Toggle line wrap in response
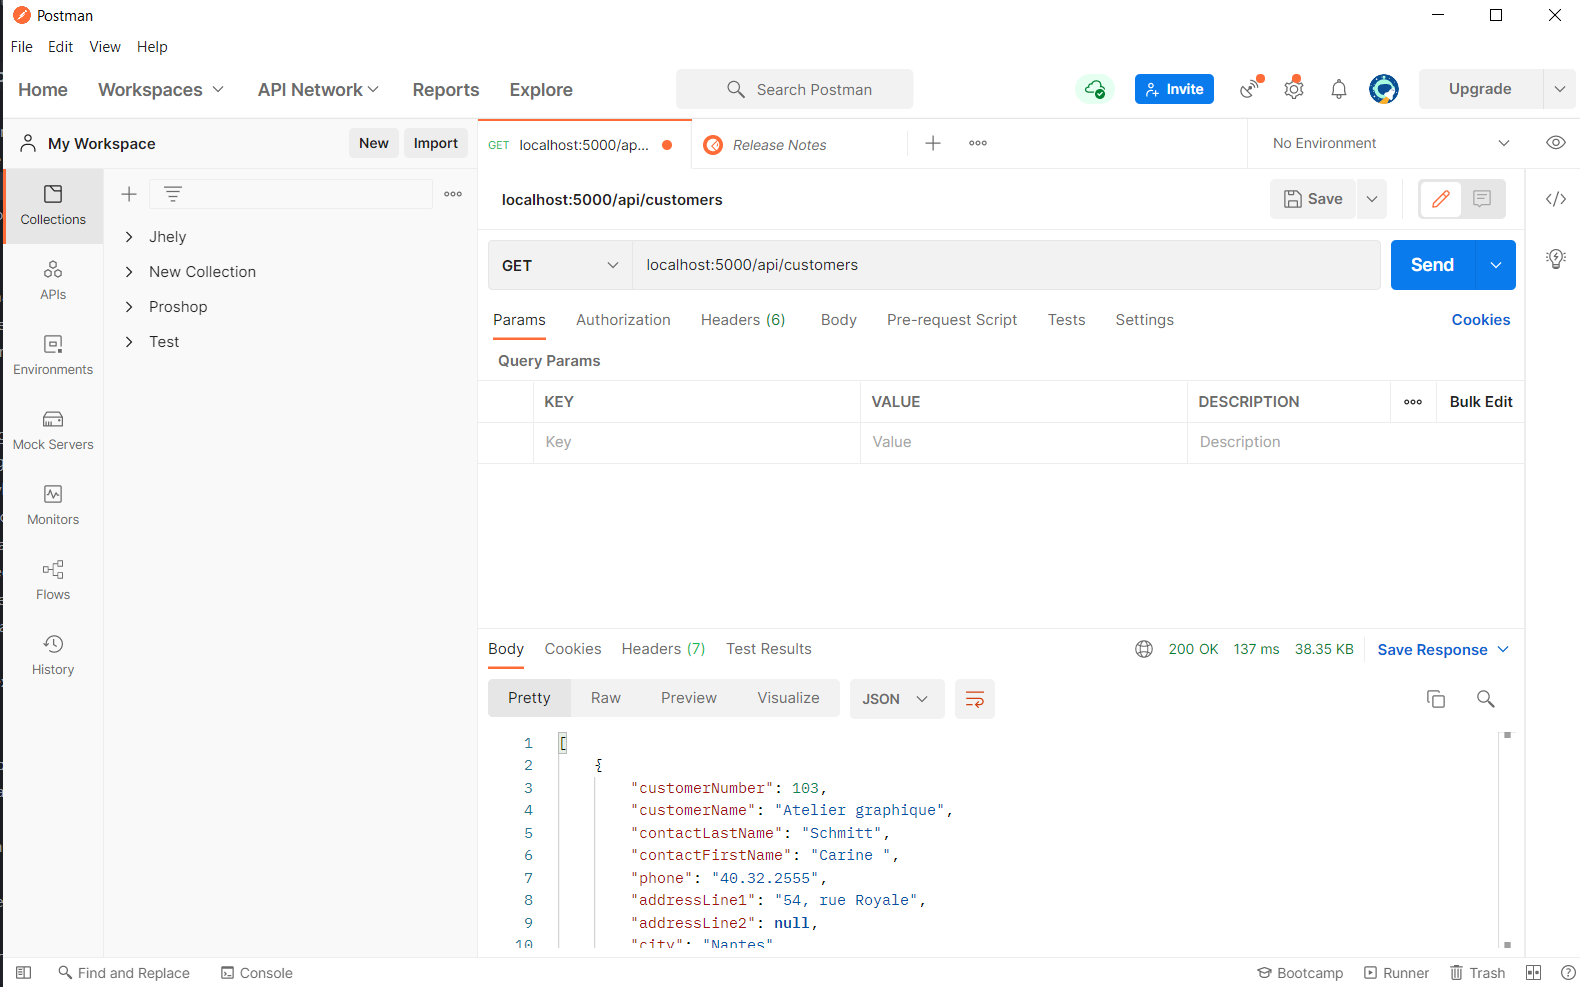Image resolution: width=1580 pixels, height=987 pixels. point(975,699)
